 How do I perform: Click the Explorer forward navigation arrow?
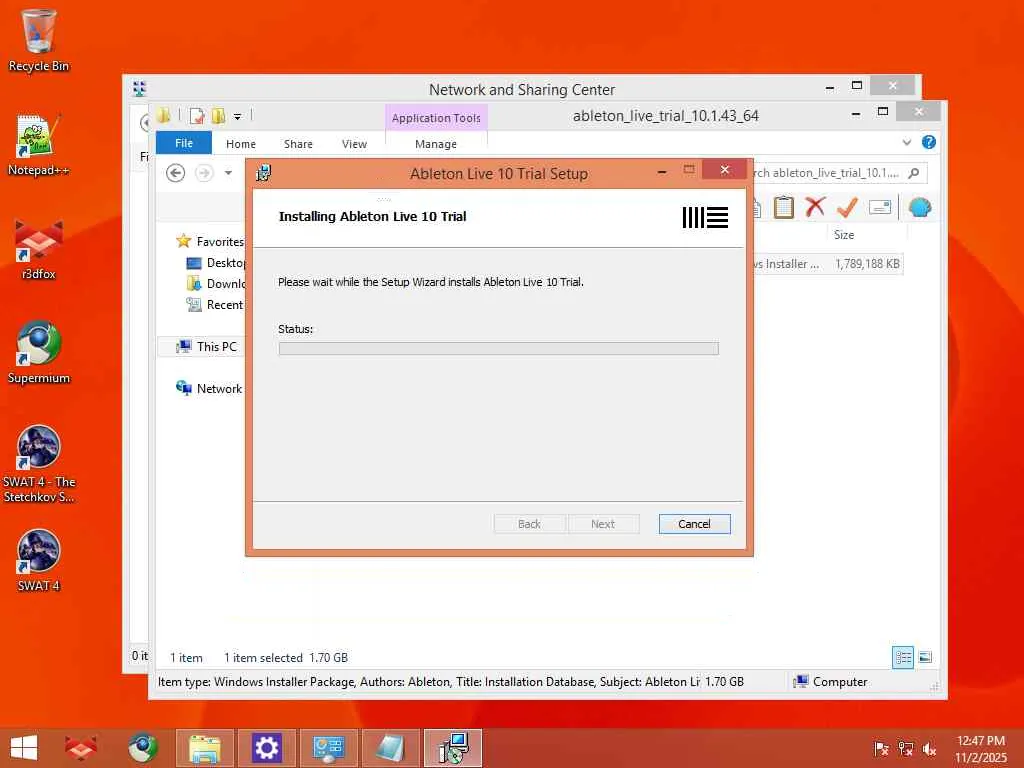[x=204, y=173]
